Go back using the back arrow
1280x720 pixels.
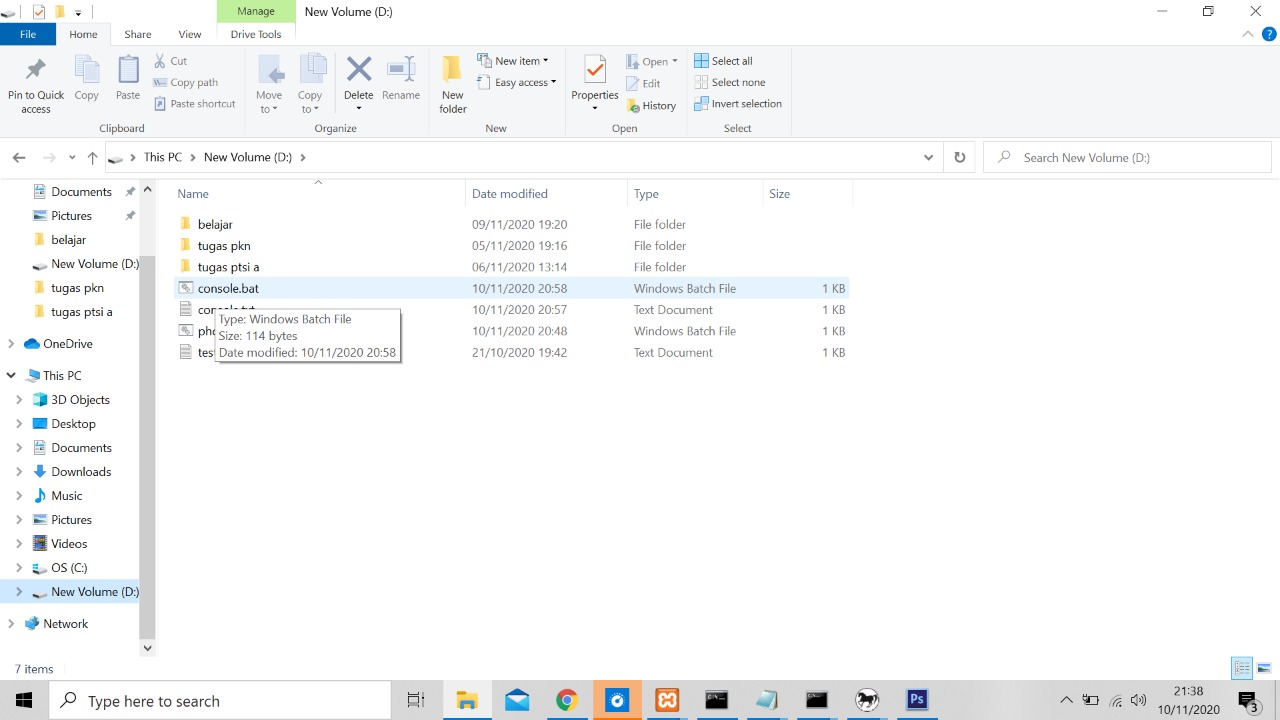18,157
